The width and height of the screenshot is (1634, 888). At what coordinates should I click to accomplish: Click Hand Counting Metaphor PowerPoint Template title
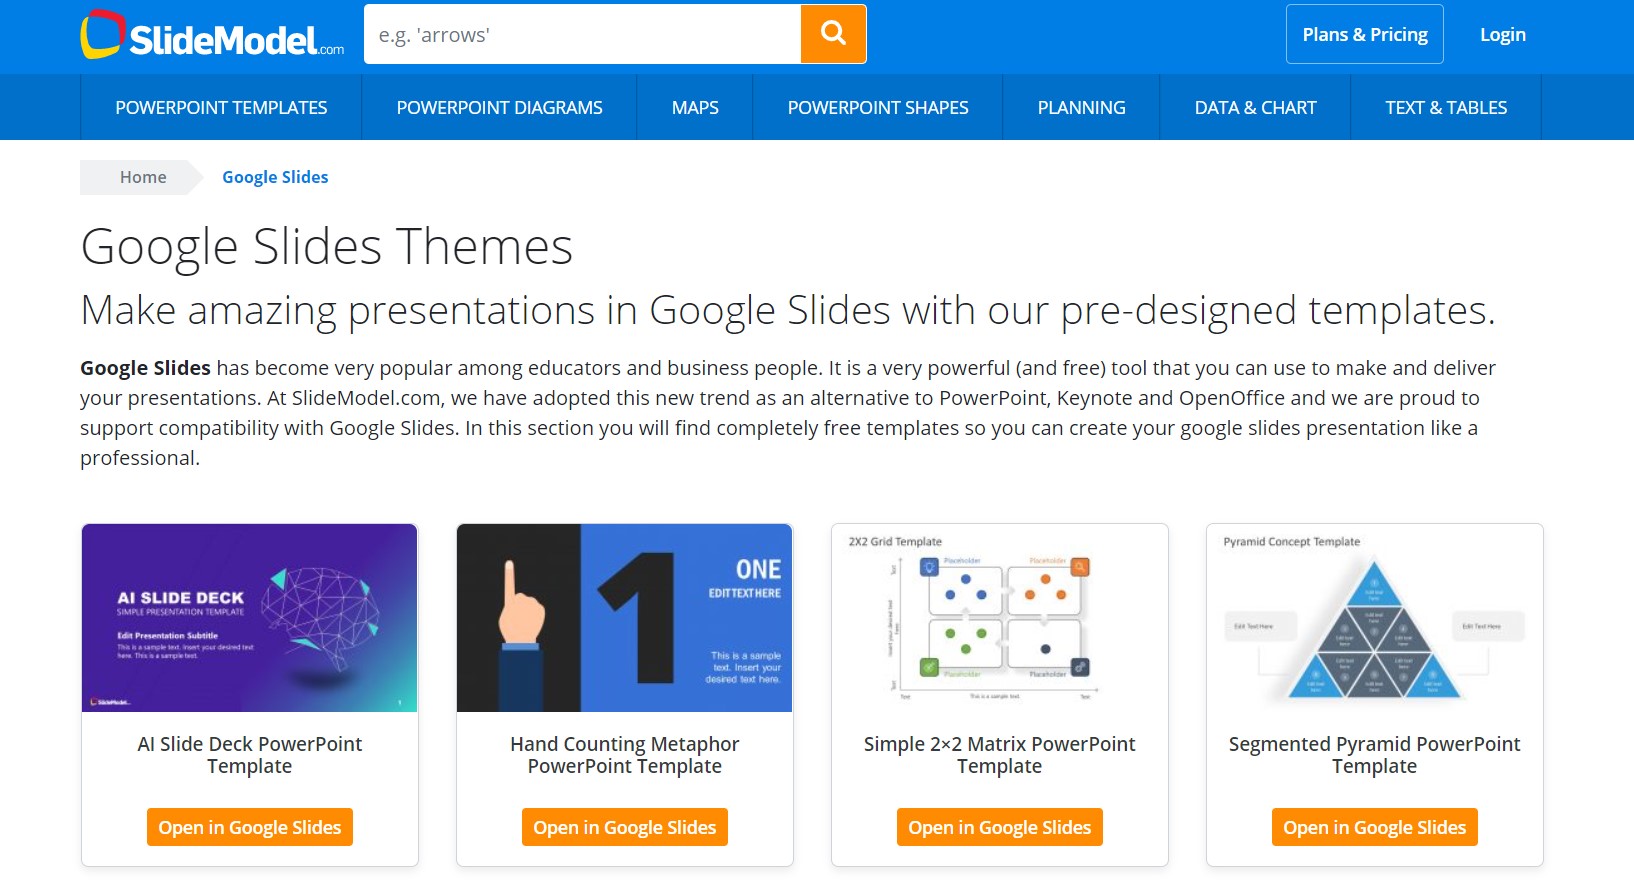(x=625, y=755)
